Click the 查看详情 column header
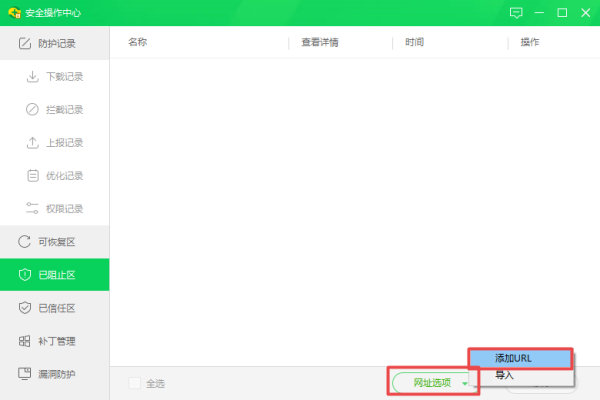Viewport: 600px width, 400px height. (x=320, y=42)
